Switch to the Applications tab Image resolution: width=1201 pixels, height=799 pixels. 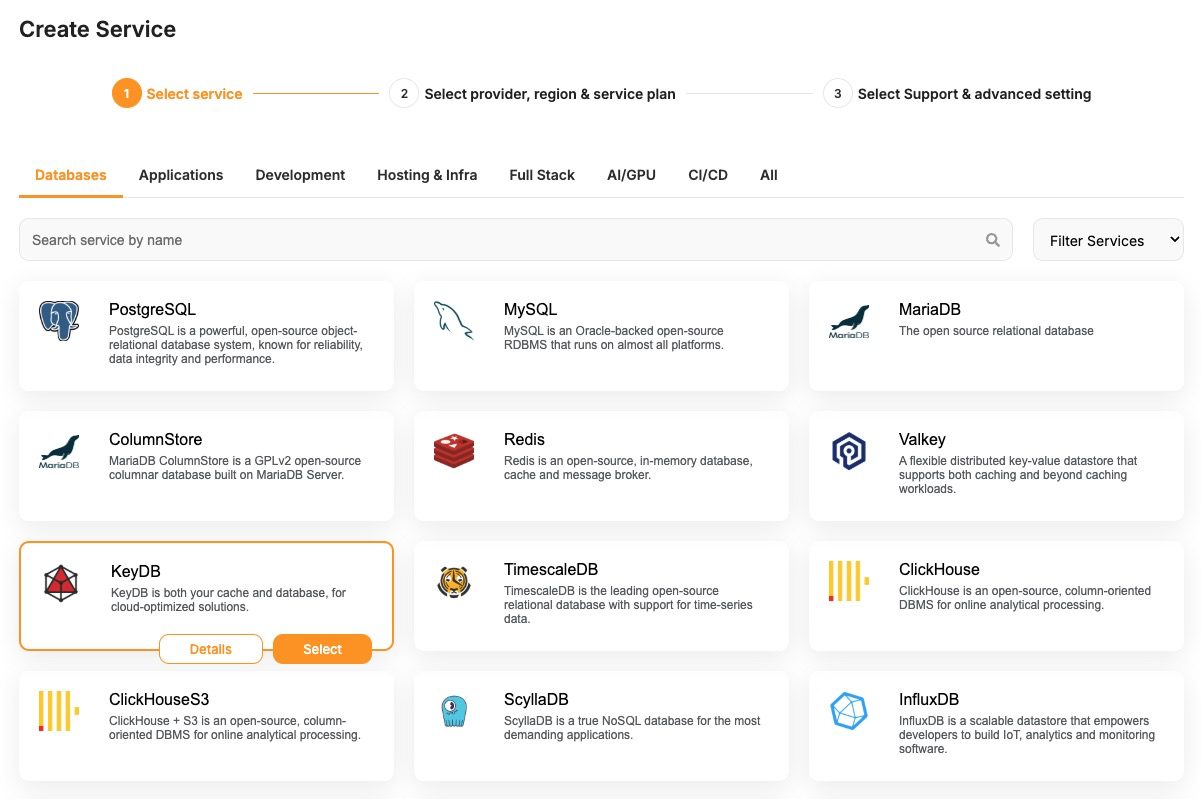click(181, 175)
